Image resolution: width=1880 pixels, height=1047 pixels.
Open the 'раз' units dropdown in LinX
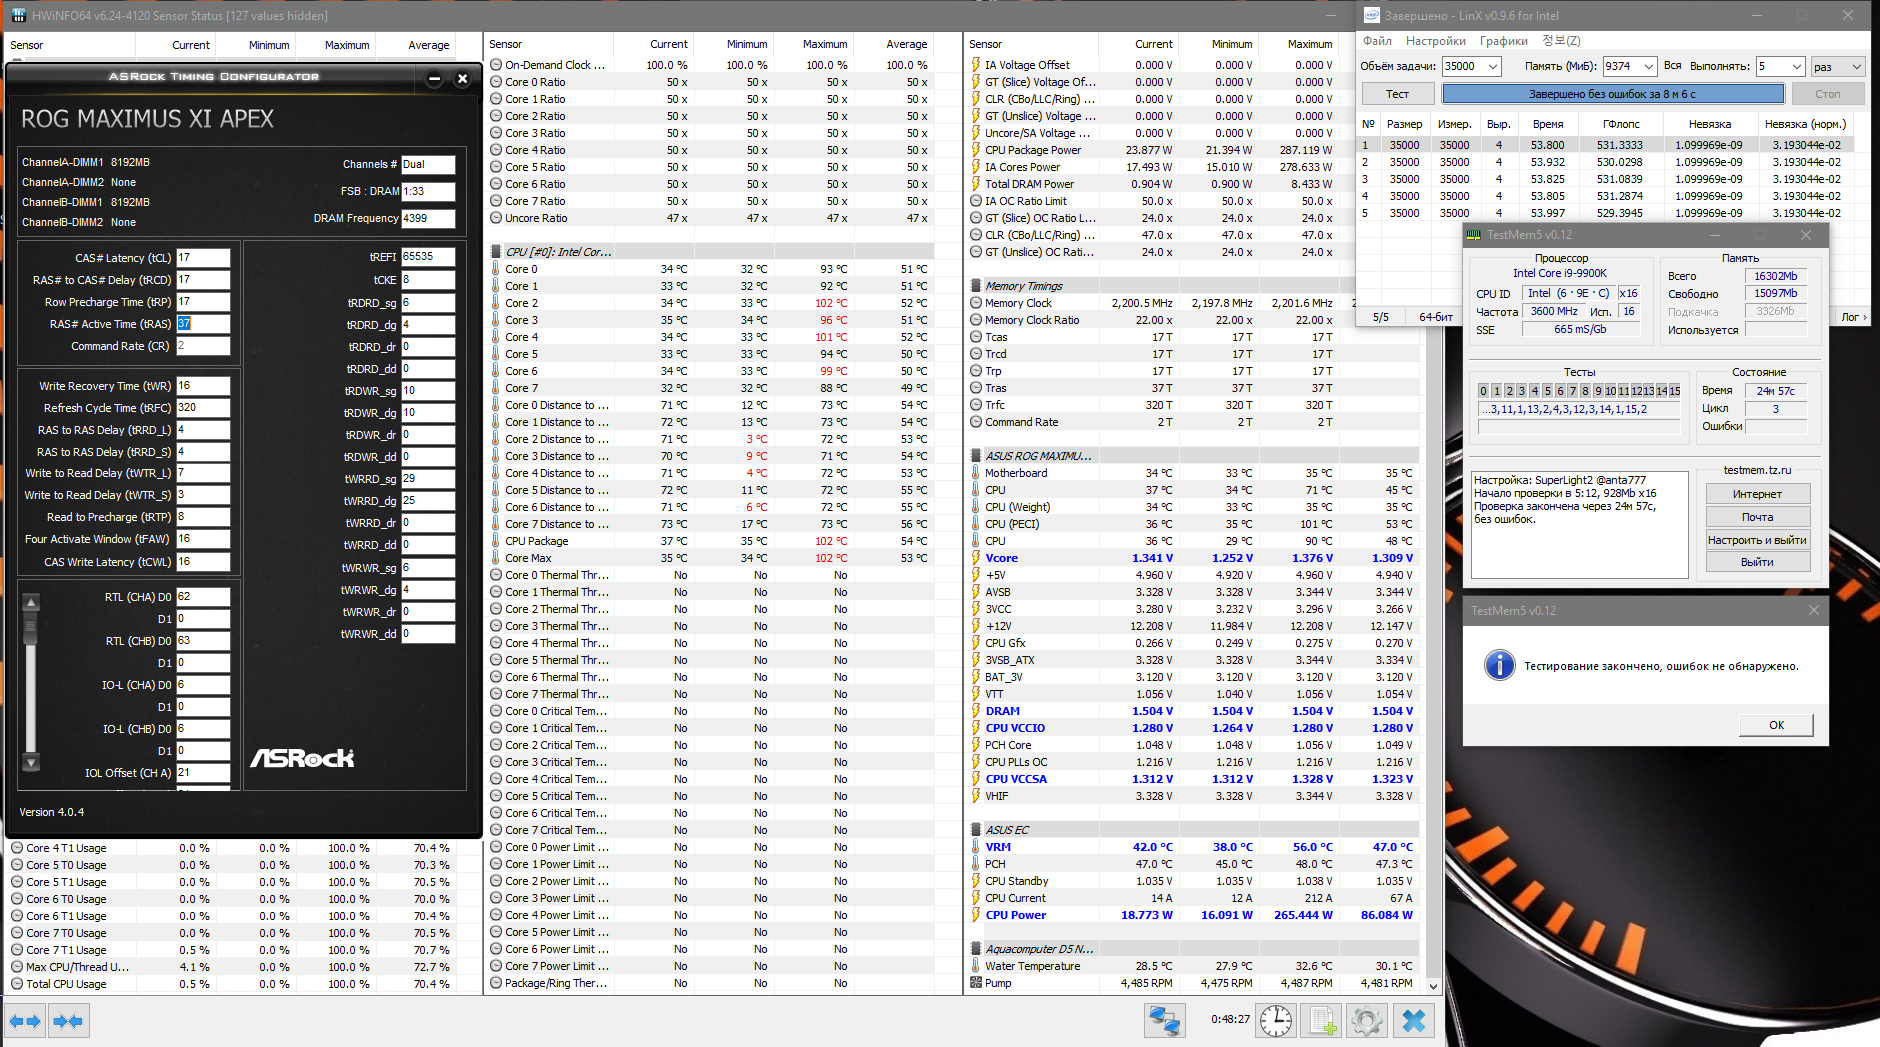pos(1857,67)
